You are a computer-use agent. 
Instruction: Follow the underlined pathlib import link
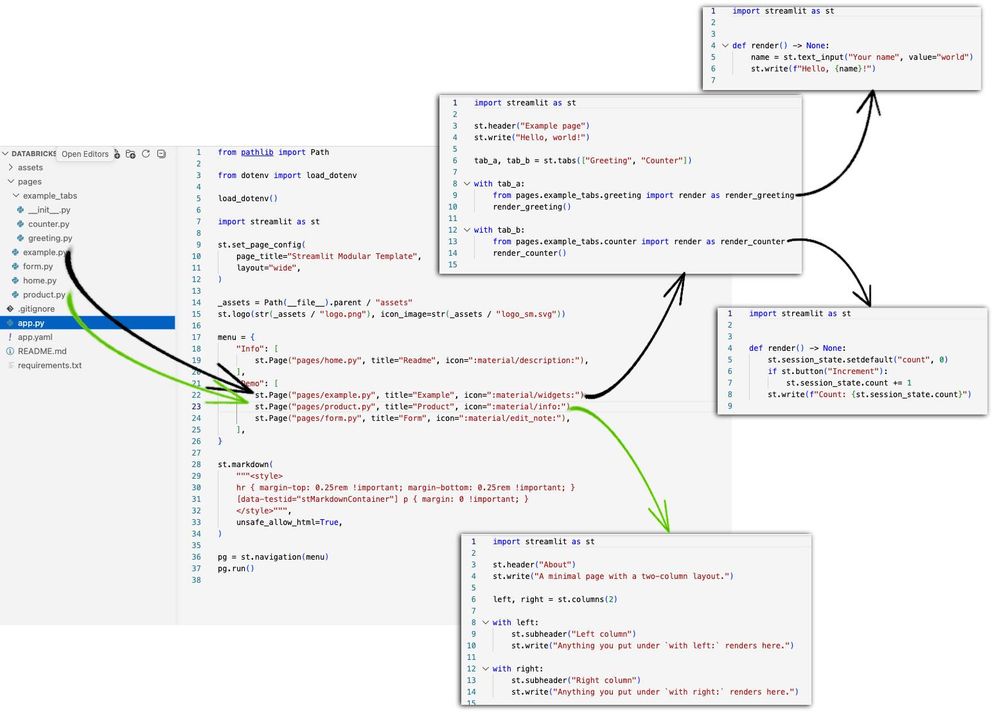pyautogui.click(x=257, y=152)
